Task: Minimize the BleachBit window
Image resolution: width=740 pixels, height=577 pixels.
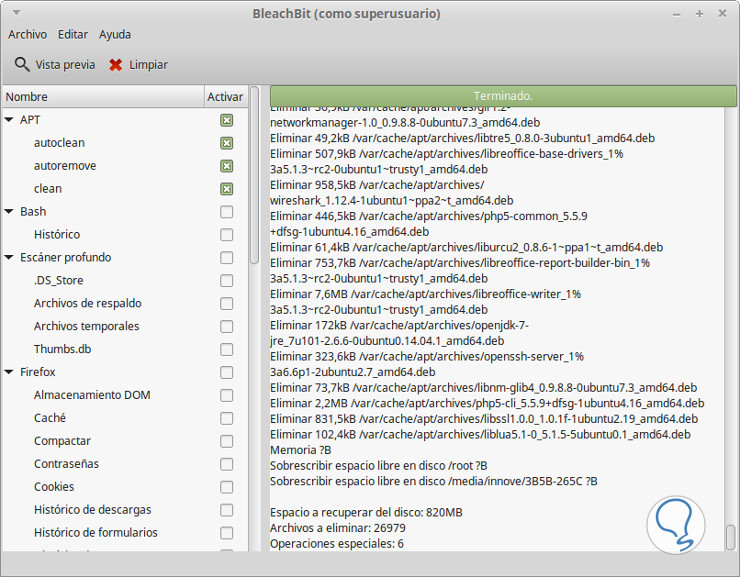Action: pos(677,14)
